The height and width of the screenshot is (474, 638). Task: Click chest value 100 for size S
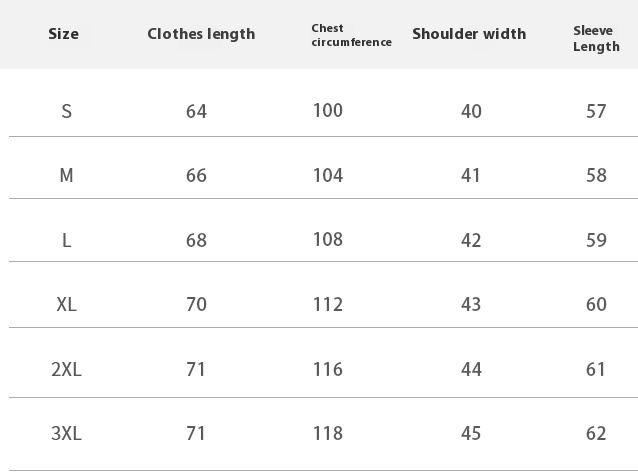(328, 110)
